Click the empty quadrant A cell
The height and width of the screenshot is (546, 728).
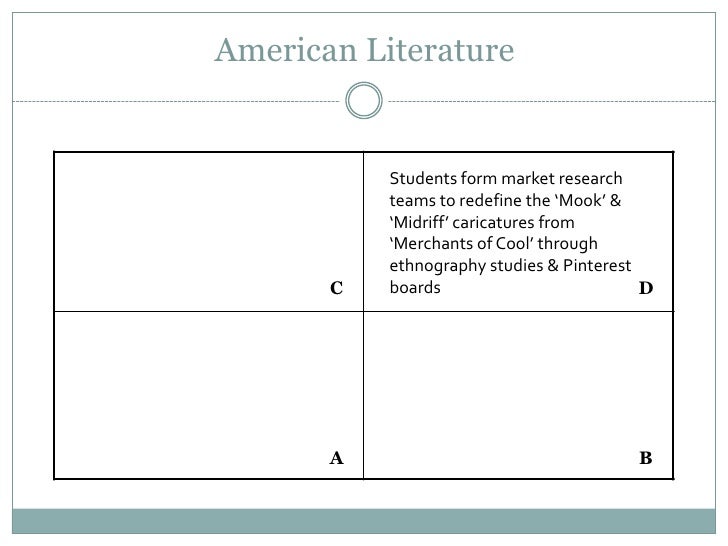pyautogui.click(x=208, y=395)
